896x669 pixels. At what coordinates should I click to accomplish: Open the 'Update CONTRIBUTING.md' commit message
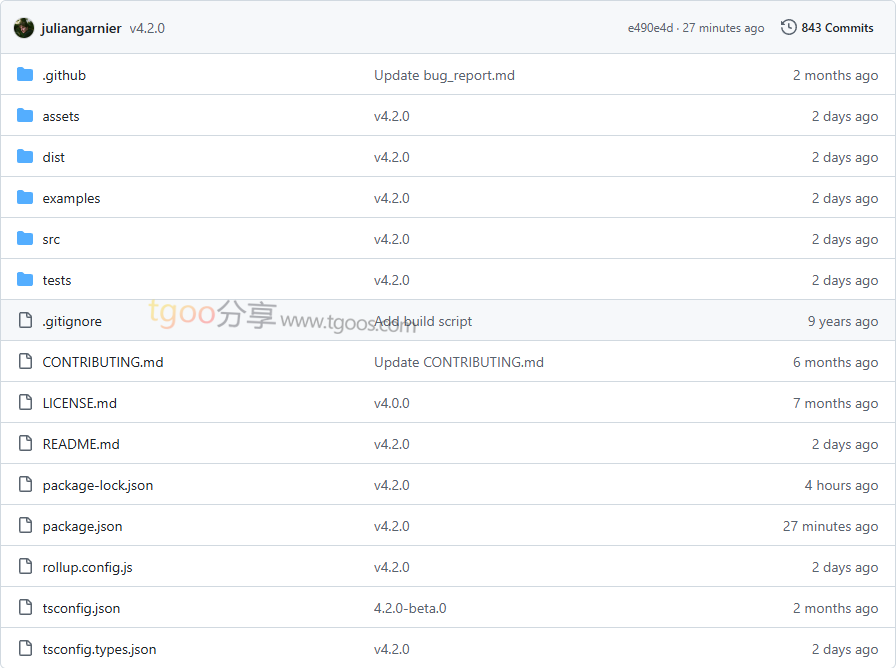[458, 362]
